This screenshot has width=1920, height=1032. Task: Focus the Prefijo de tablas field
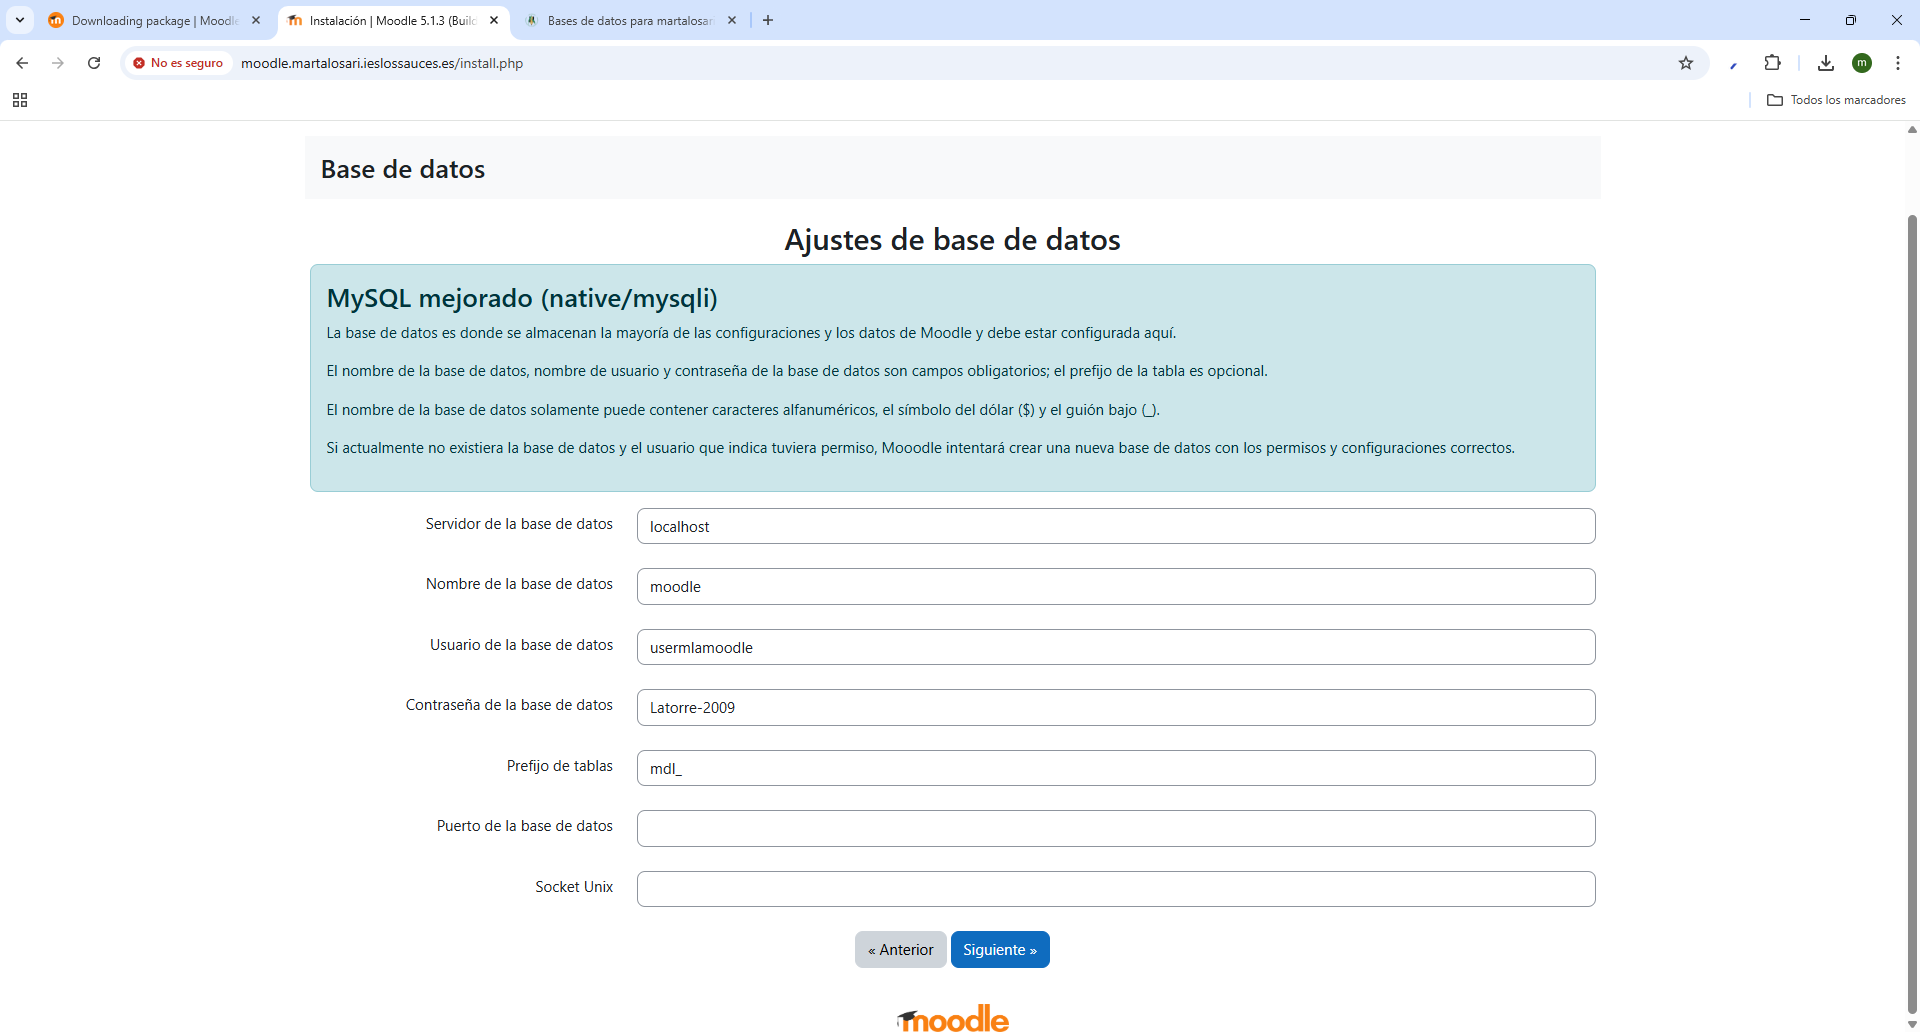point(1116,768)
